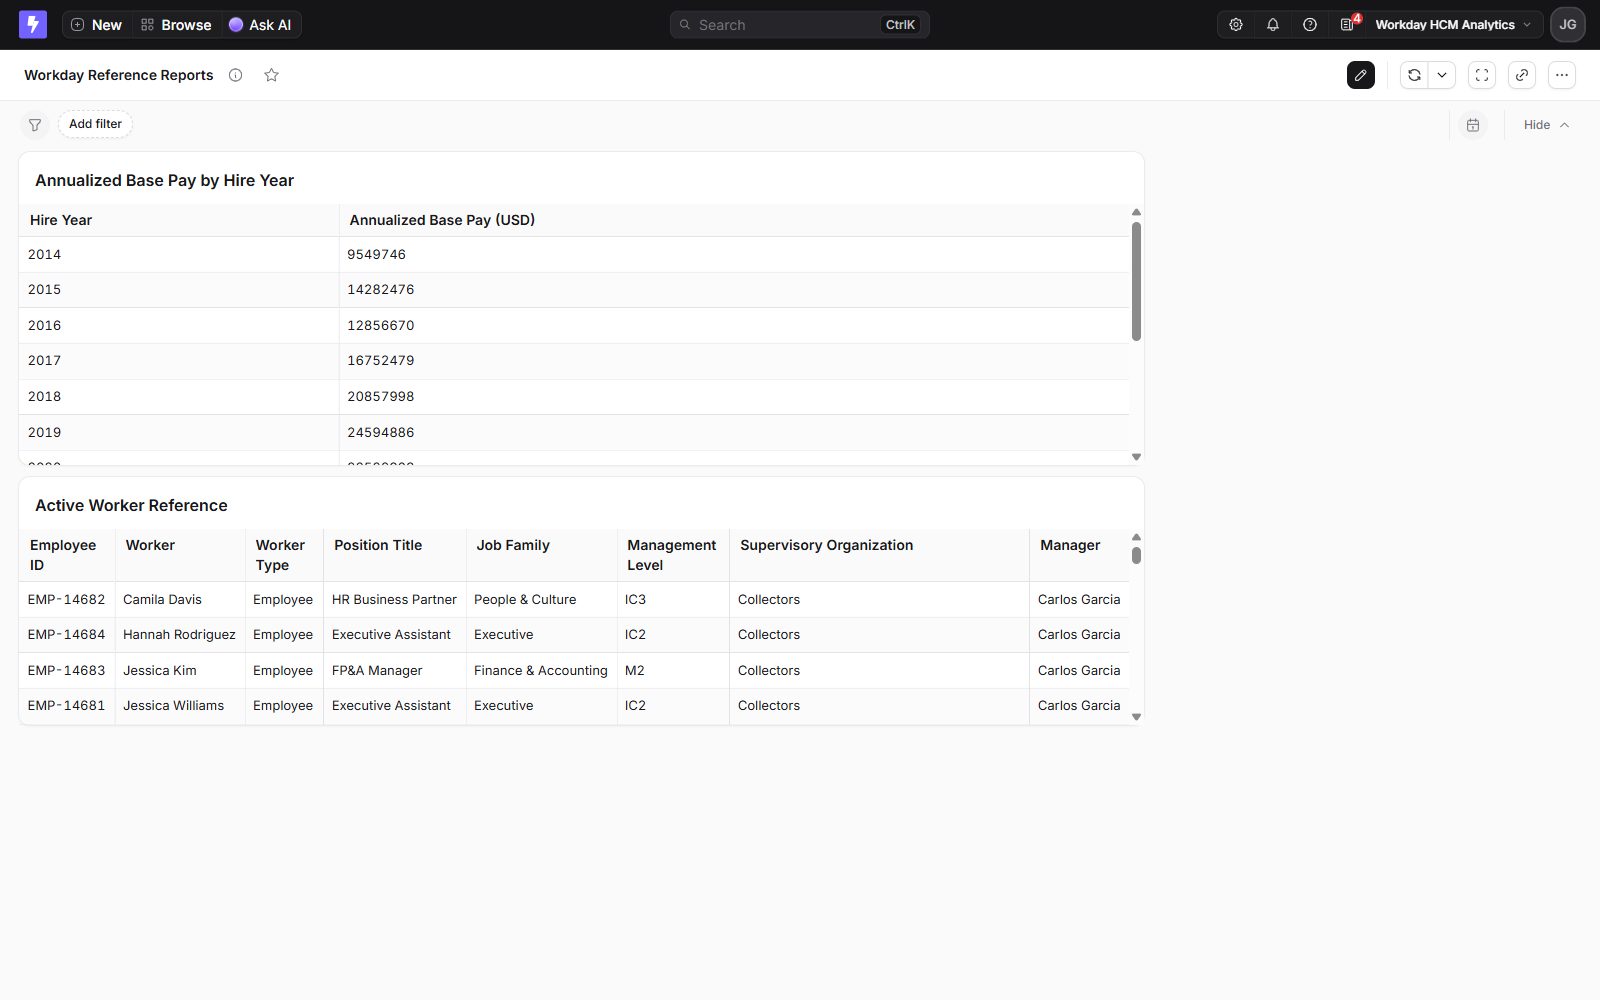Click scroll up arrow in Base Pay table

point(1136,212)
